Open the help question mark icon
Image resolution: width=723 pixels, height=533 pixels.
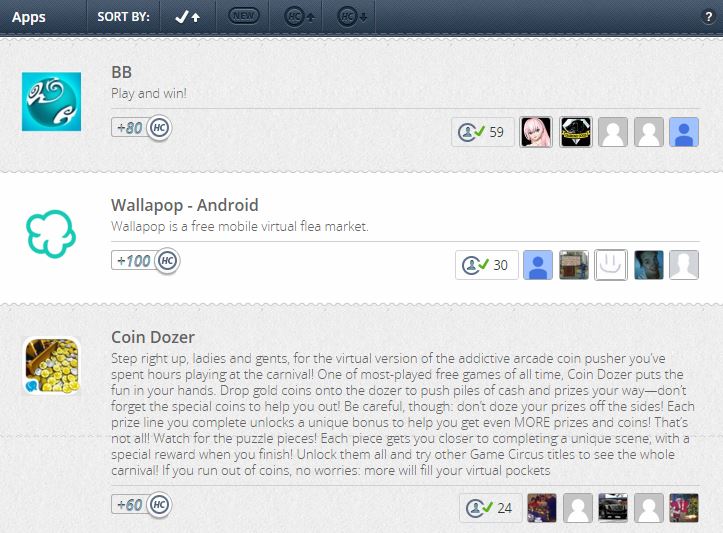(x=708, y=17)
